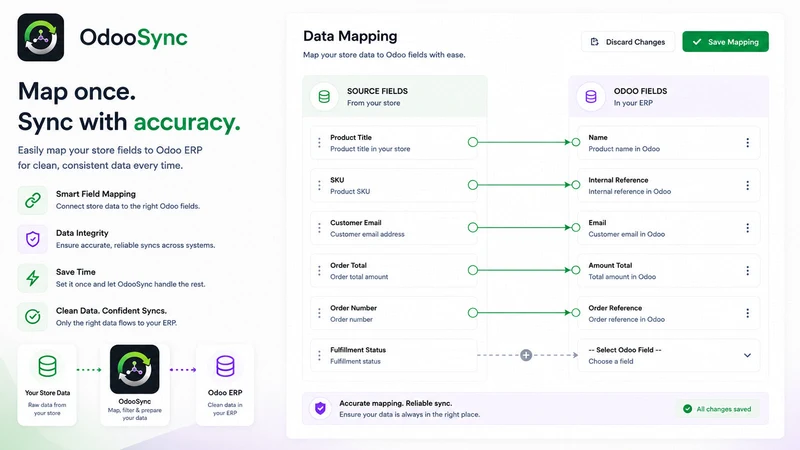Click the OdooSync app logo icon
Image resolution: width=800 pixels, height=450 pixels.
(x=41, y=37)
